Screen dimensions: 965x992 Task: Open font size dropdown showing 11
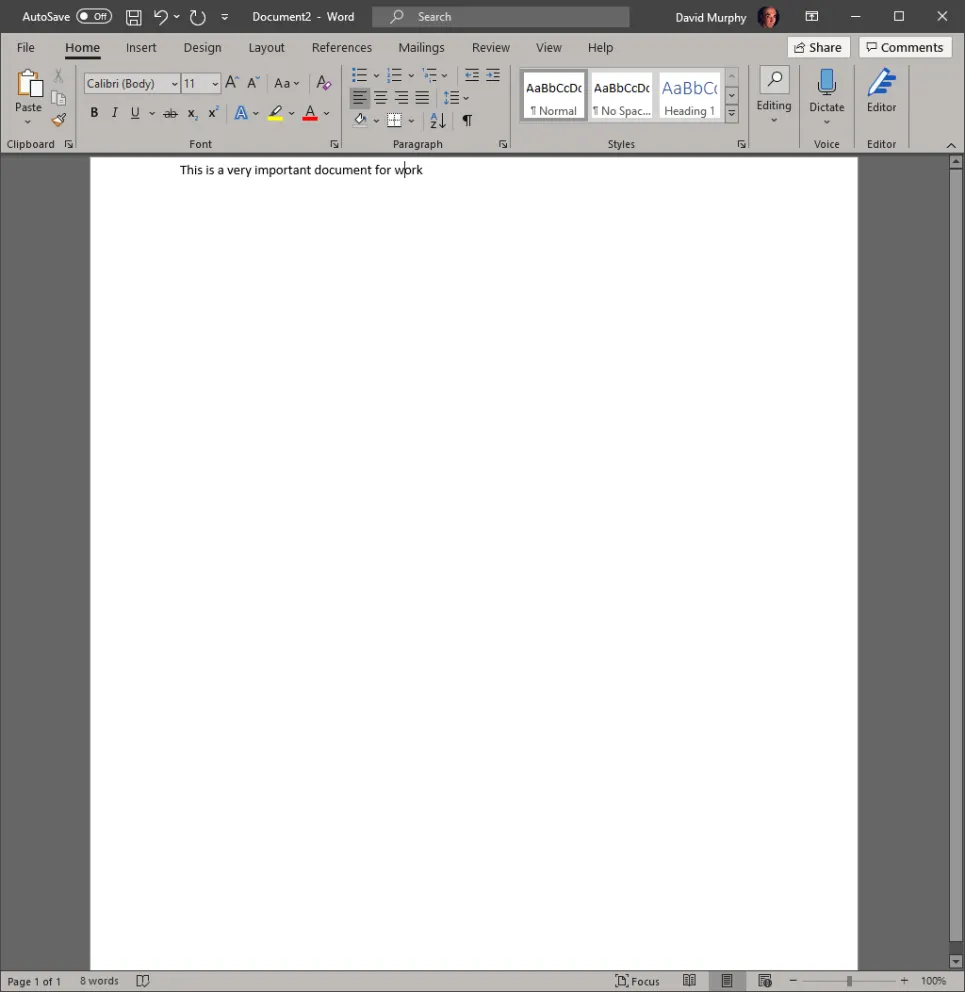click(215, 84)
